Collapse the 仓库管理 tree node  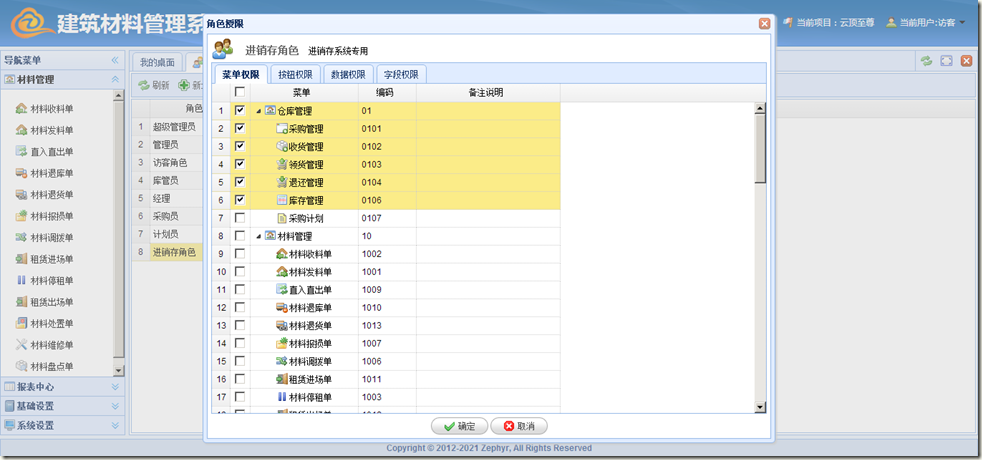click(x=259, y=111)
